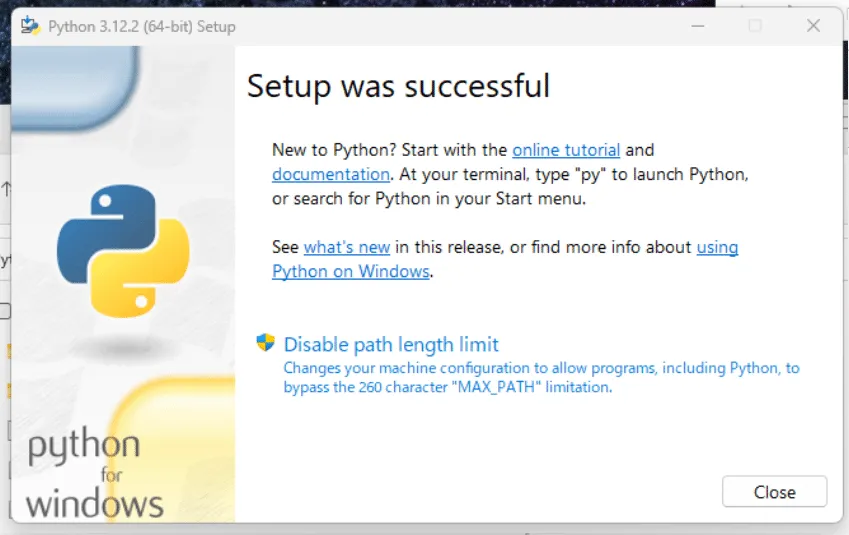The height and width of the screenshot is (535, 849).
Task: Click the grayed-out maximize window icon
Action: coord(755,25)
